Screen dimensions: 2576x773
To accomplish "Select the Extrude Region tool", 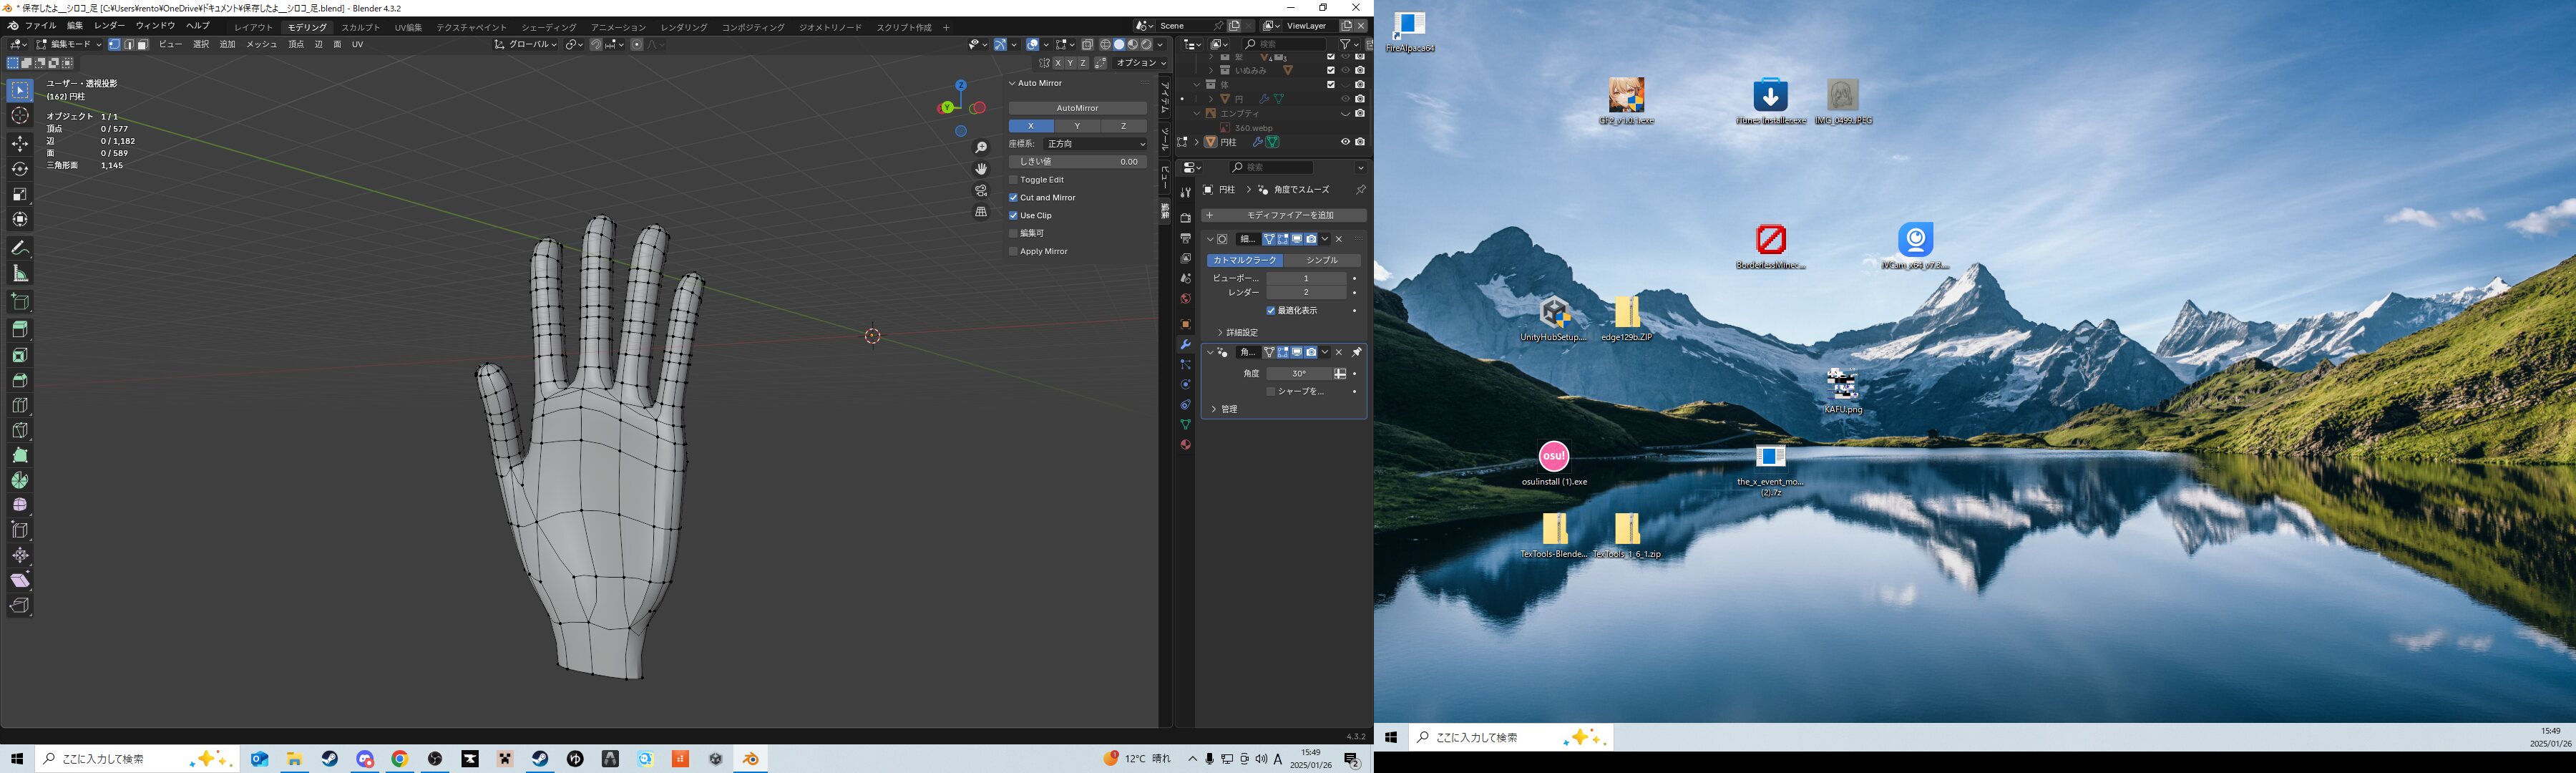I will tap(20, 329).
